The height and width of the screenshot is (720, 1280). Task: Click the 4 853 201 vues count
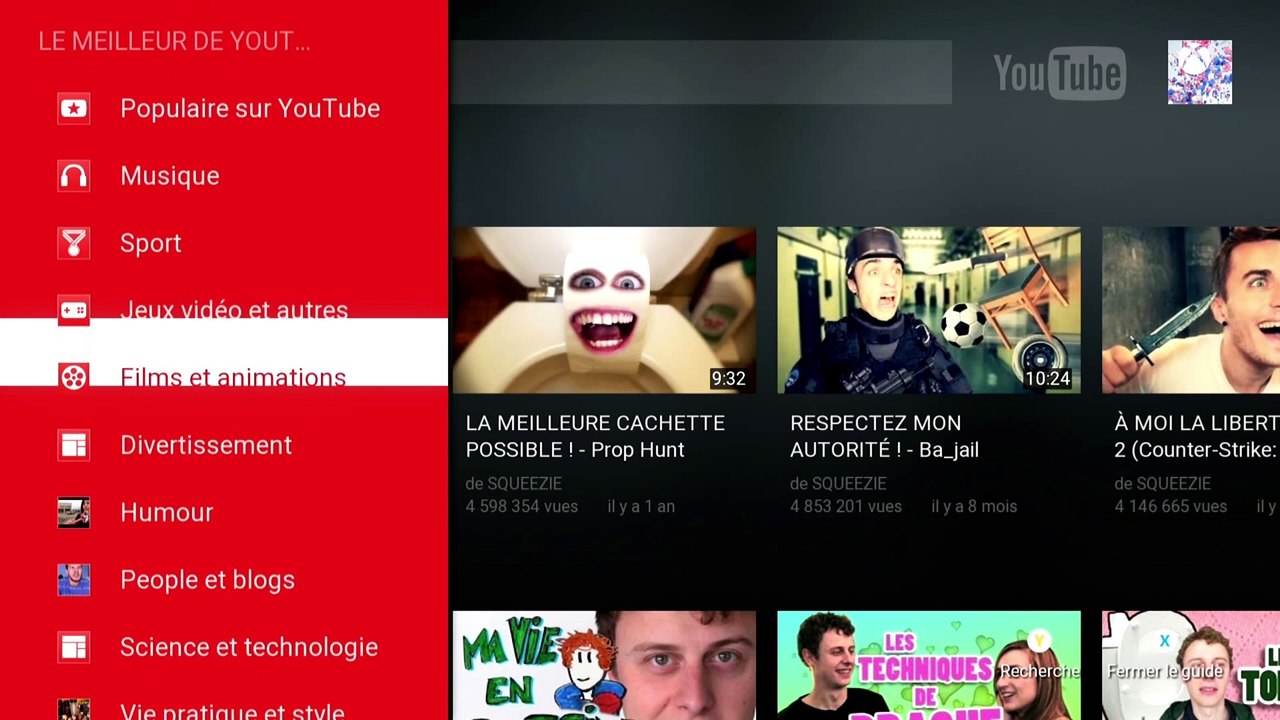[846, 507]
